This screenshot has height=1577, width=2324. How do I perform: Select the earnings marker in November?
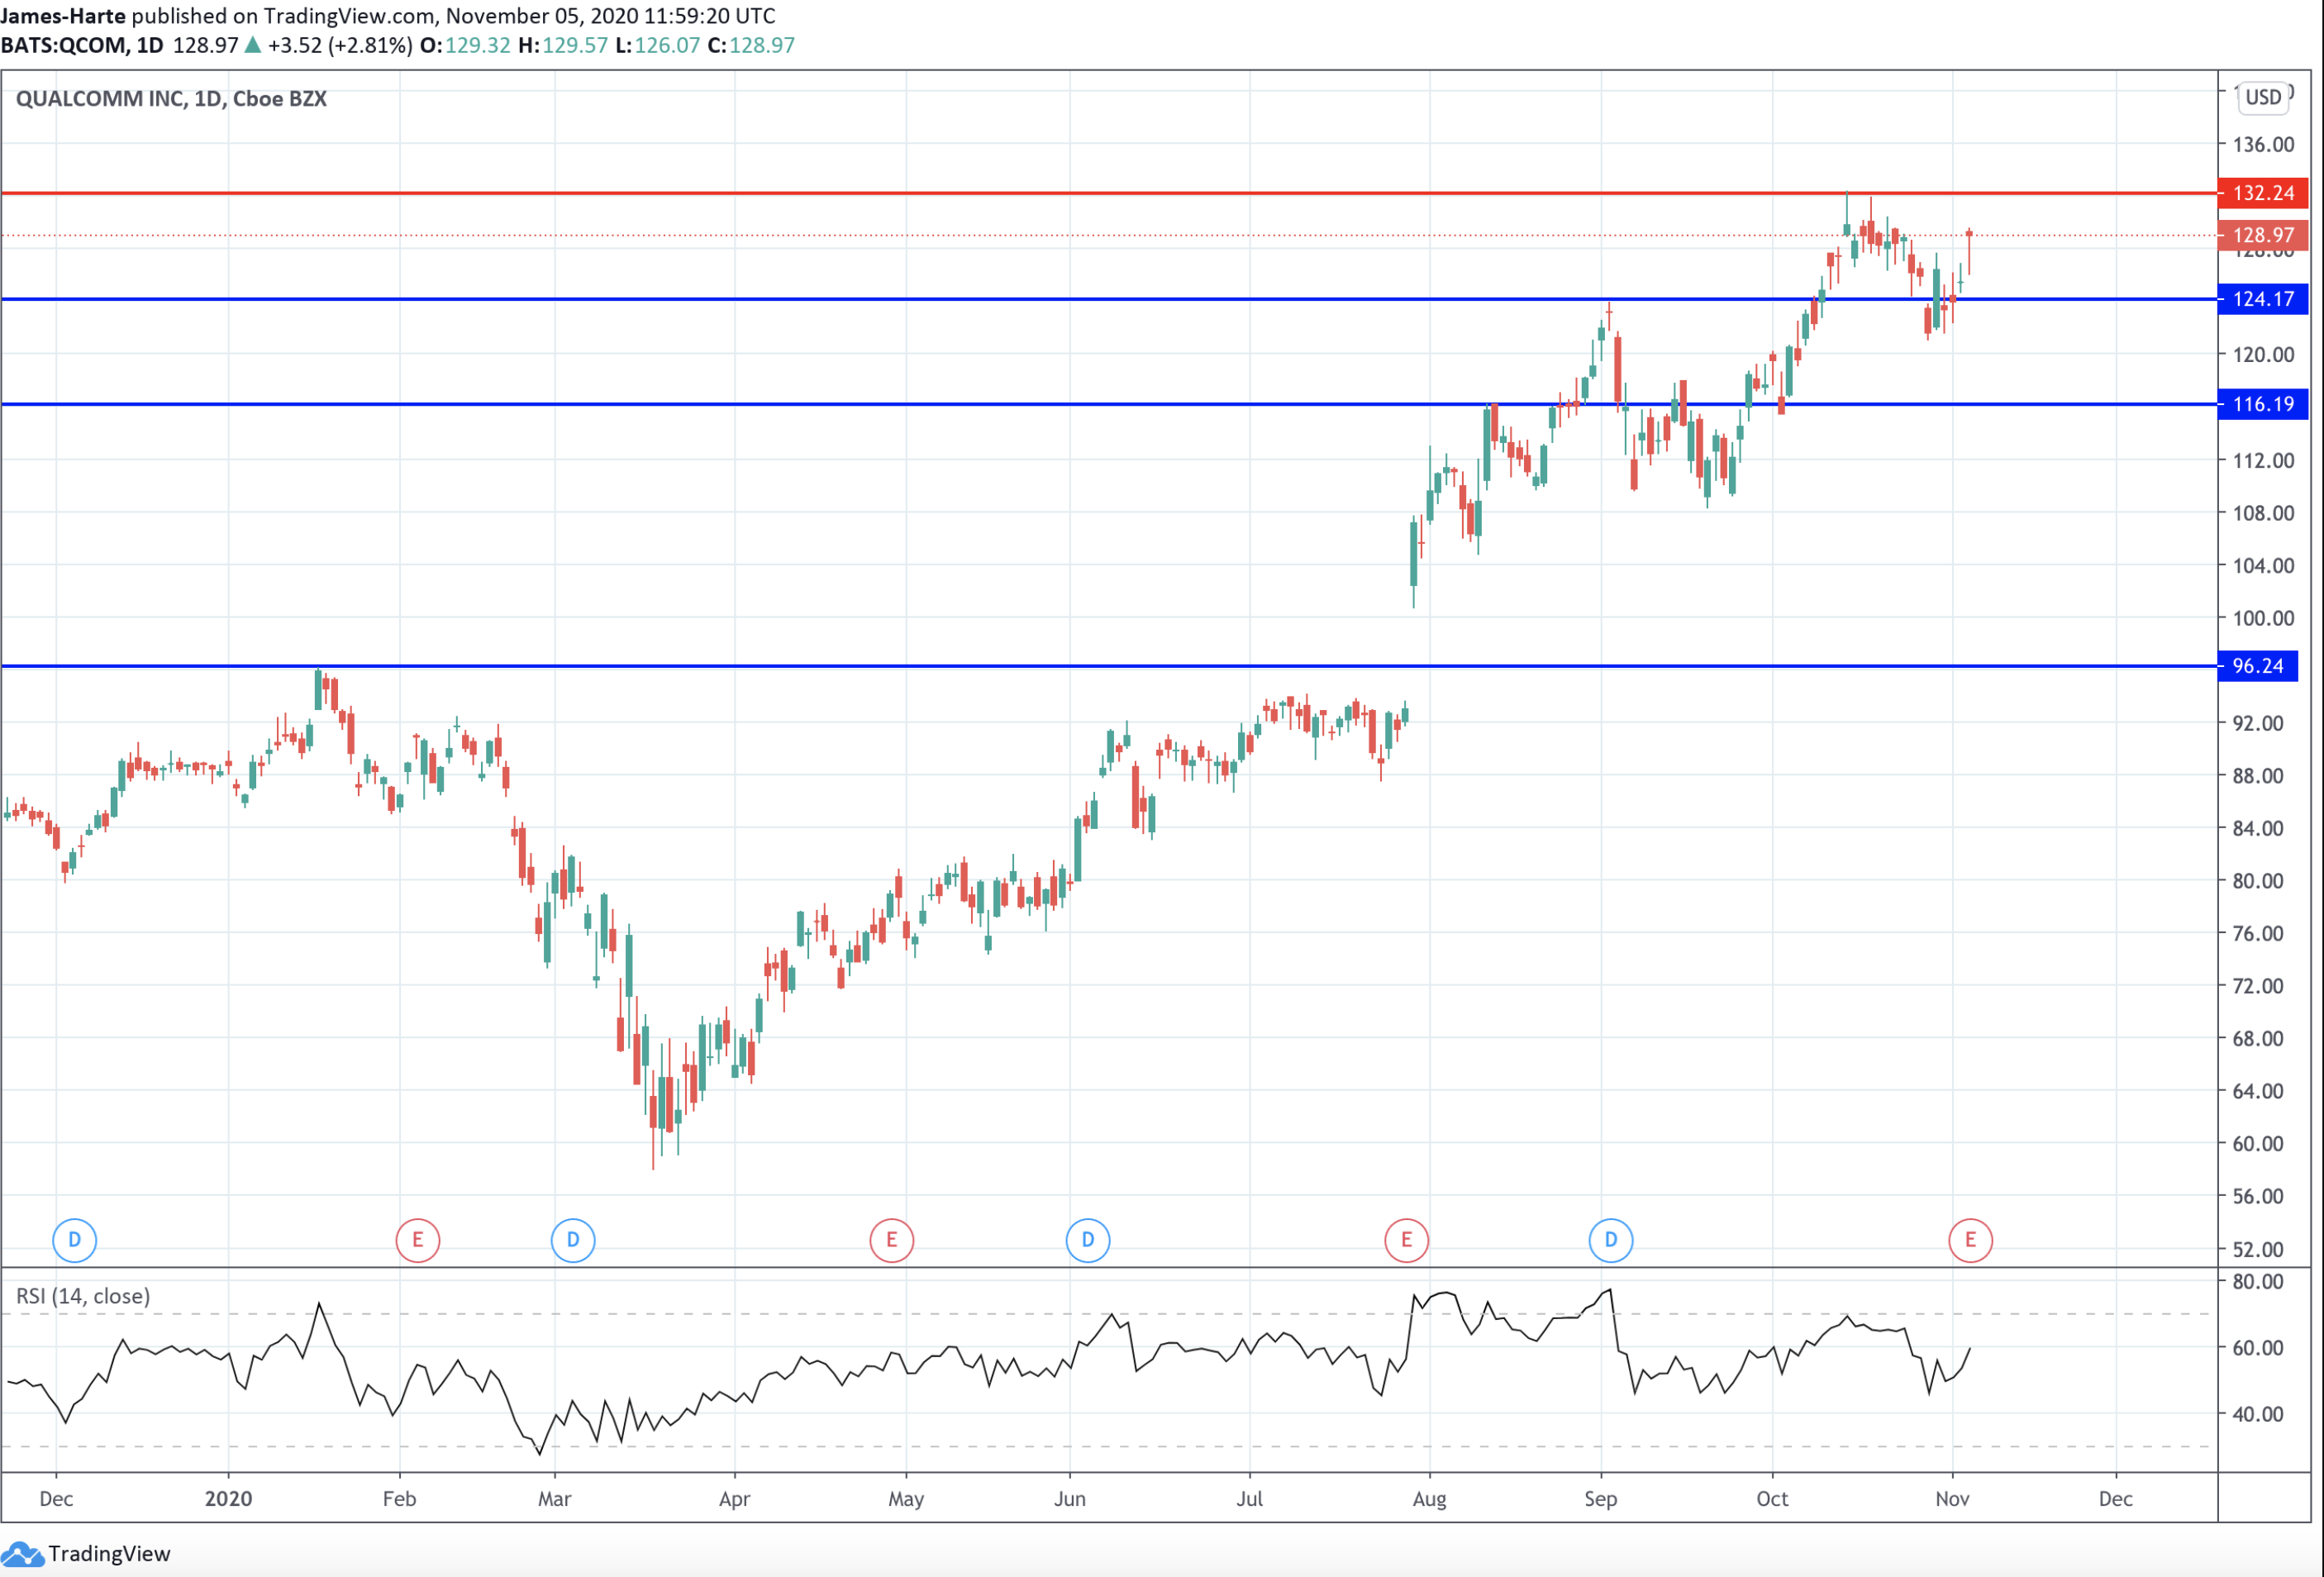pyautogui.click(x=1970, y=1240)
